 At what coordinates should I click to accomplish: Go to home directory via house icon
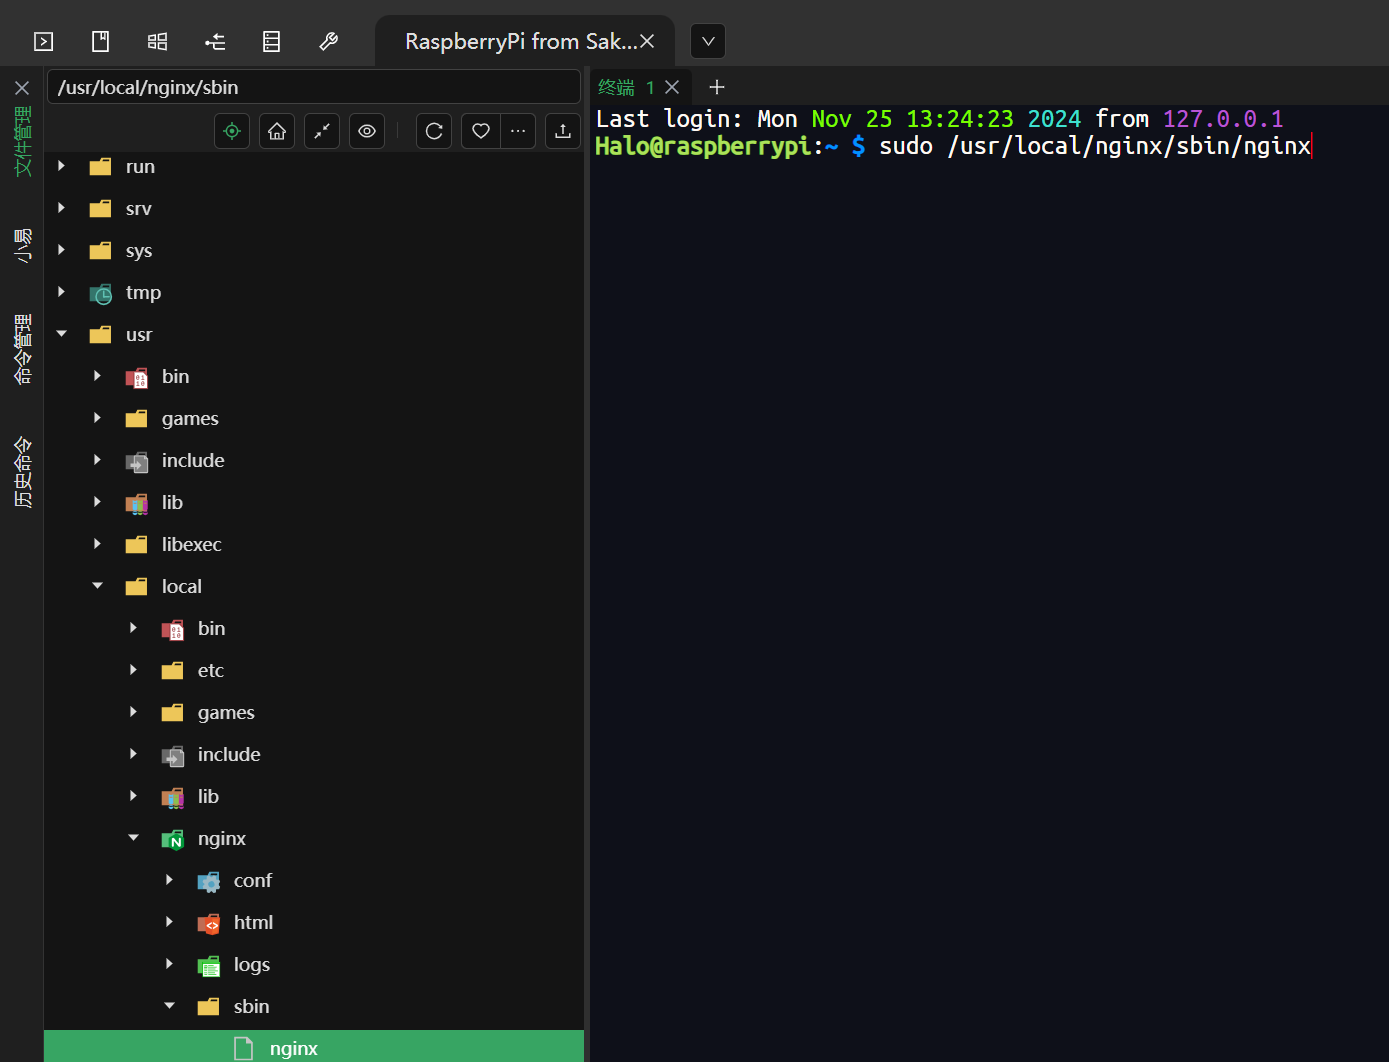pos(277,131)
